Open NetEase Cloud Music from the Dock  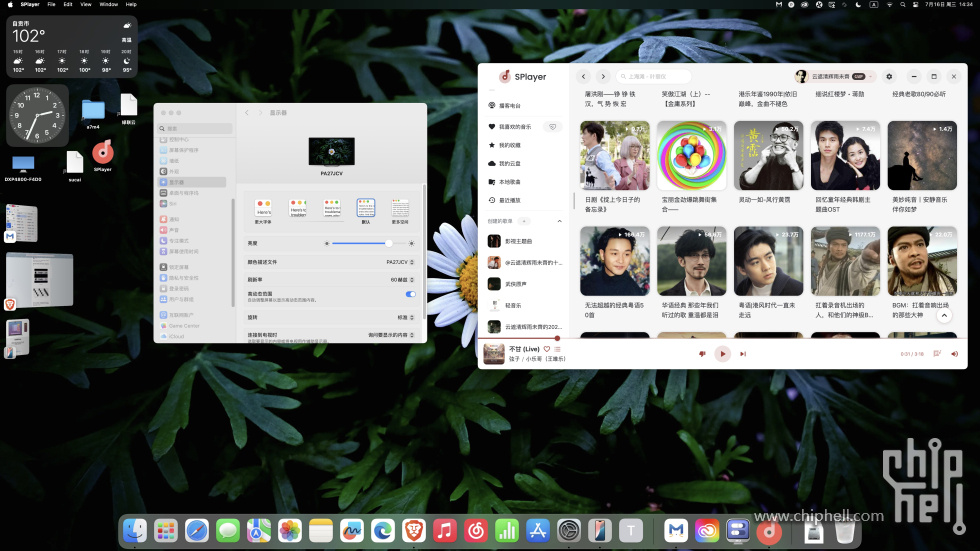coord(476,531)
